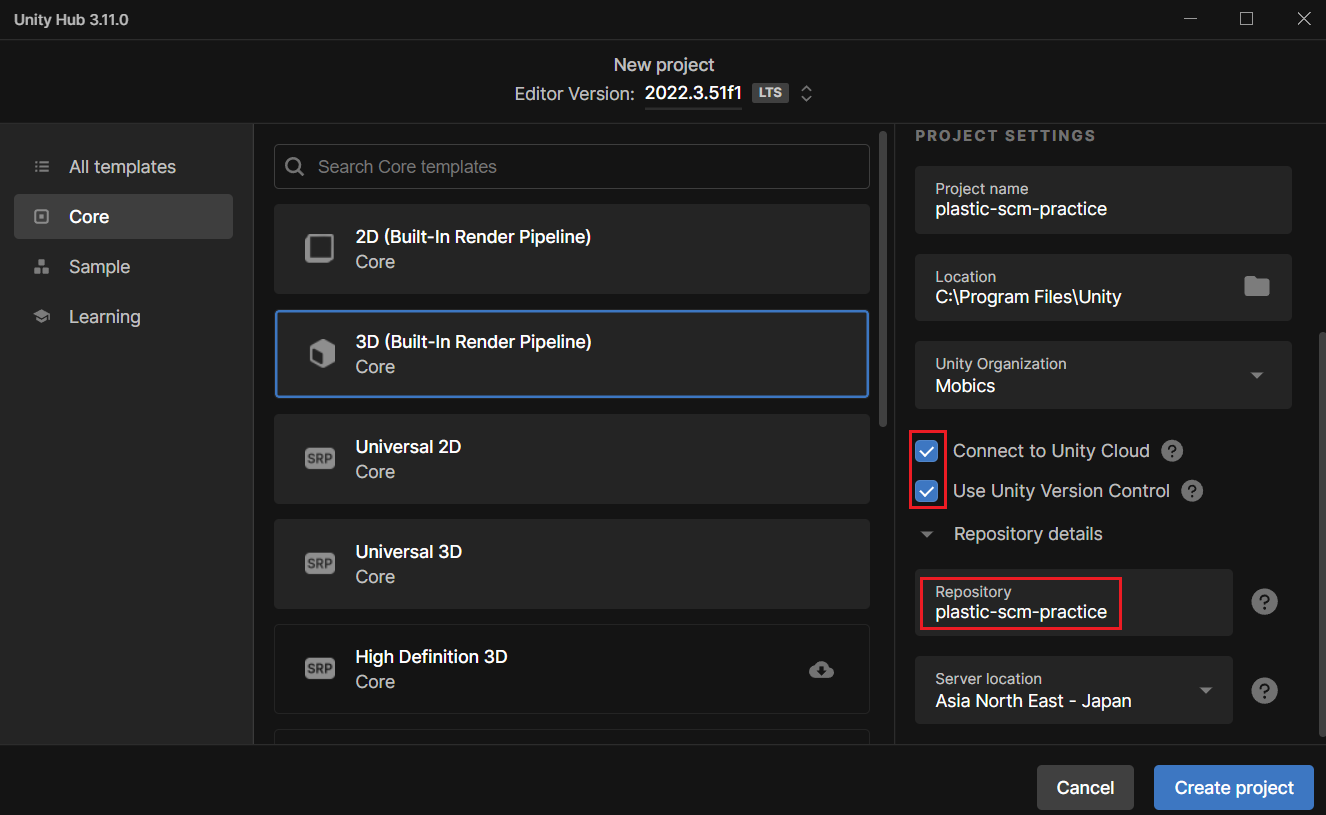Click the All templates list icon
The height and width of the screenshot is (815, 1326).
pyautogui.click(x=41, y=167)
